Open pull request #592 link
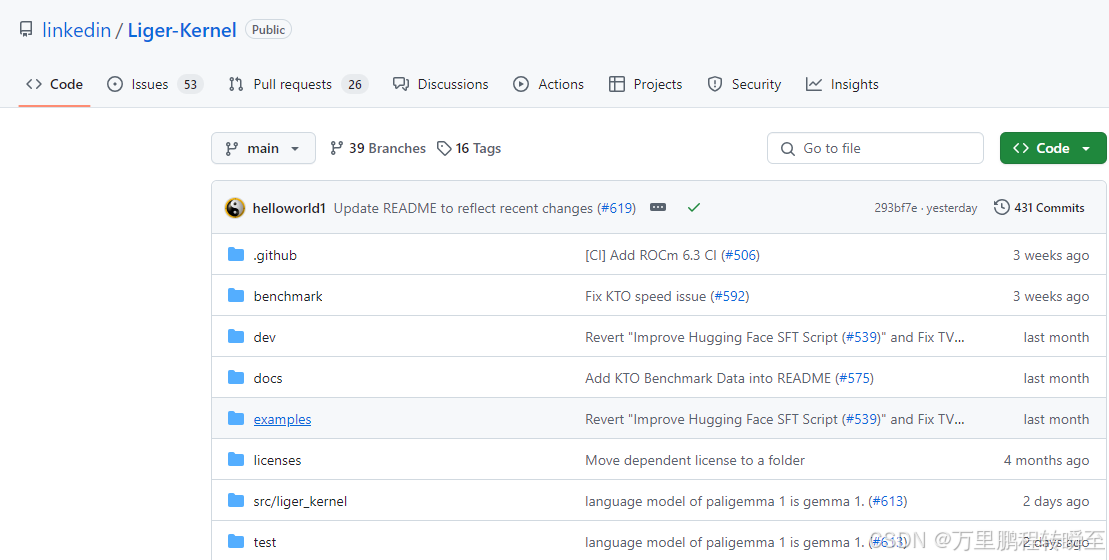Image resolution: width=1109 pixels, height=560 pixels. click(731, 296)
